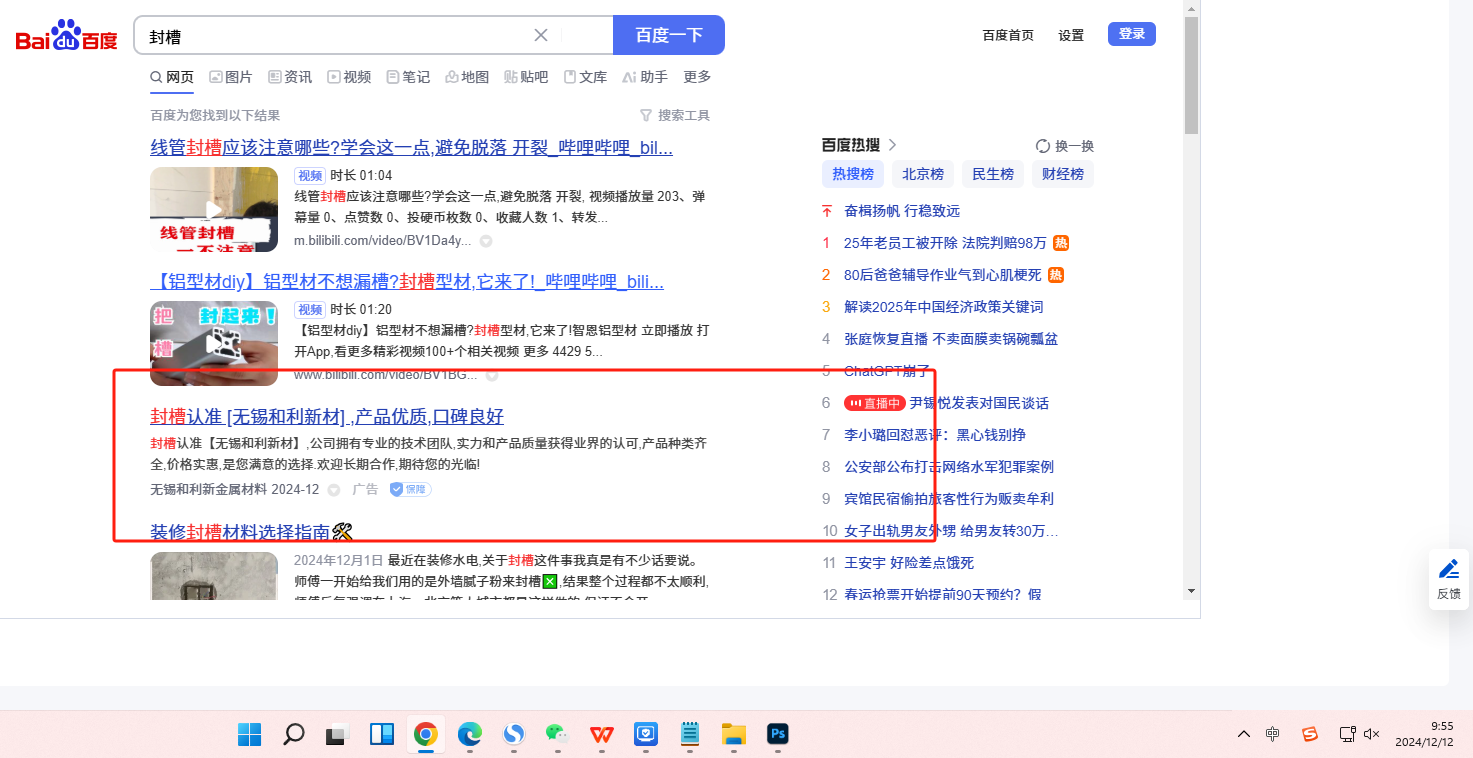Open the 搜索工具 search tools filter

[675, 116]
